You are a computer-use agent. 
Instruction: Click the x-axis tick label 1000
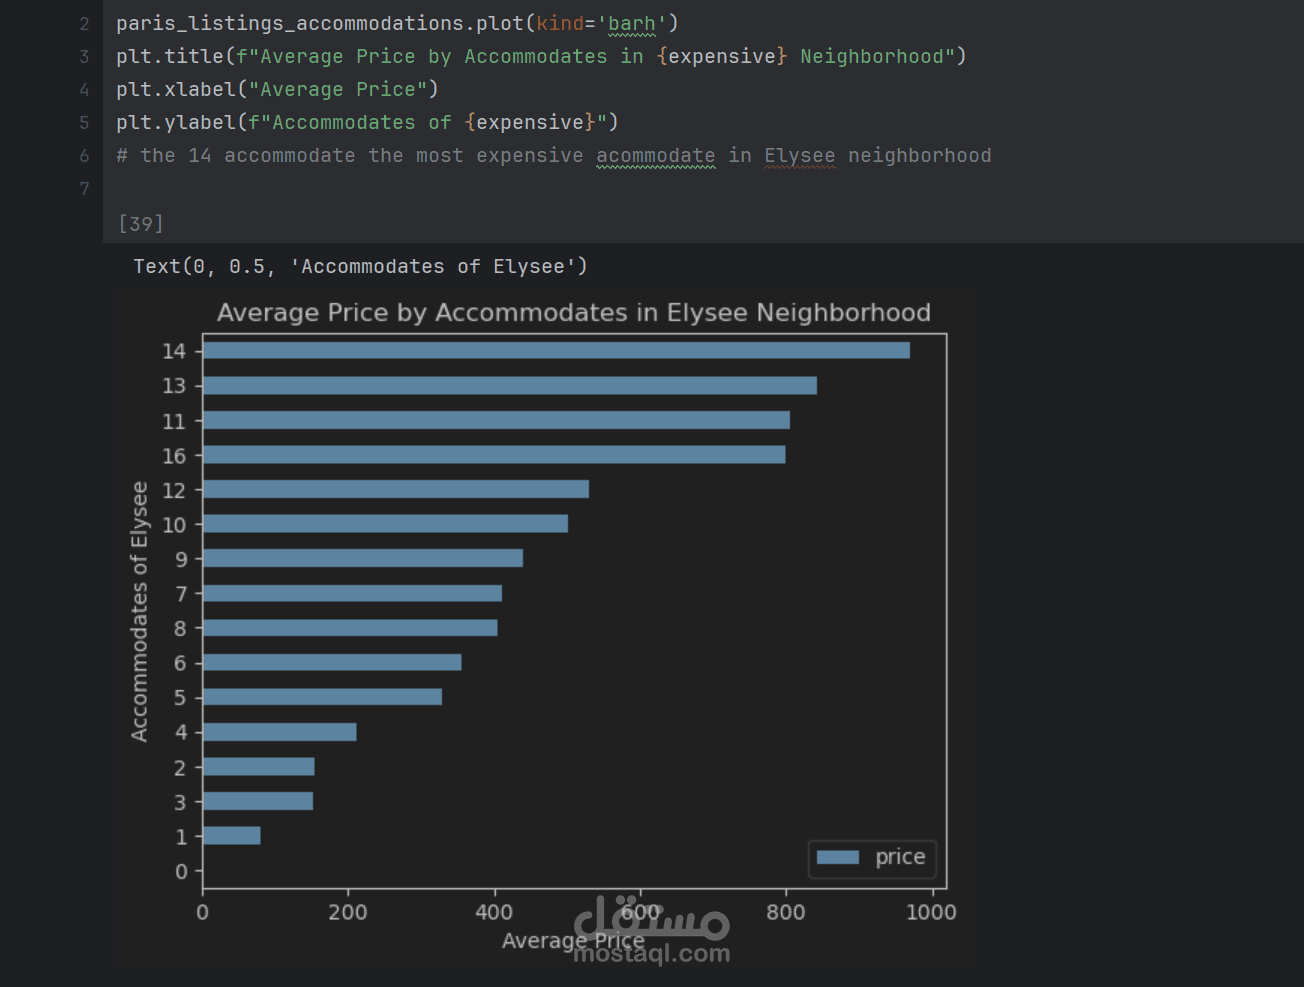[x=931, y=912]
